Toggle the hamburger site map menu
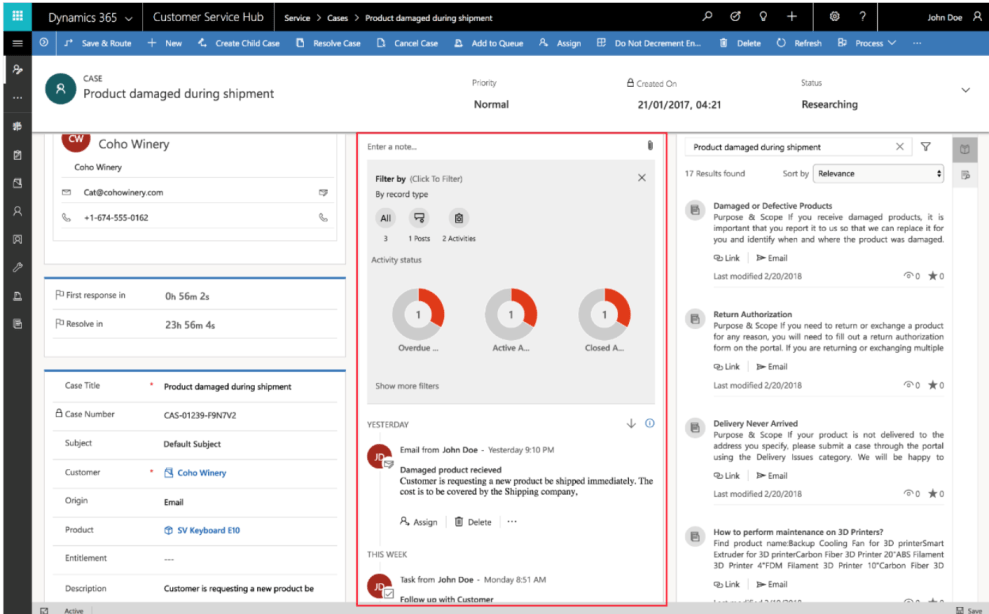Image resolution: width=989 pixels, height=614 pixels. (x=18, y=43)
